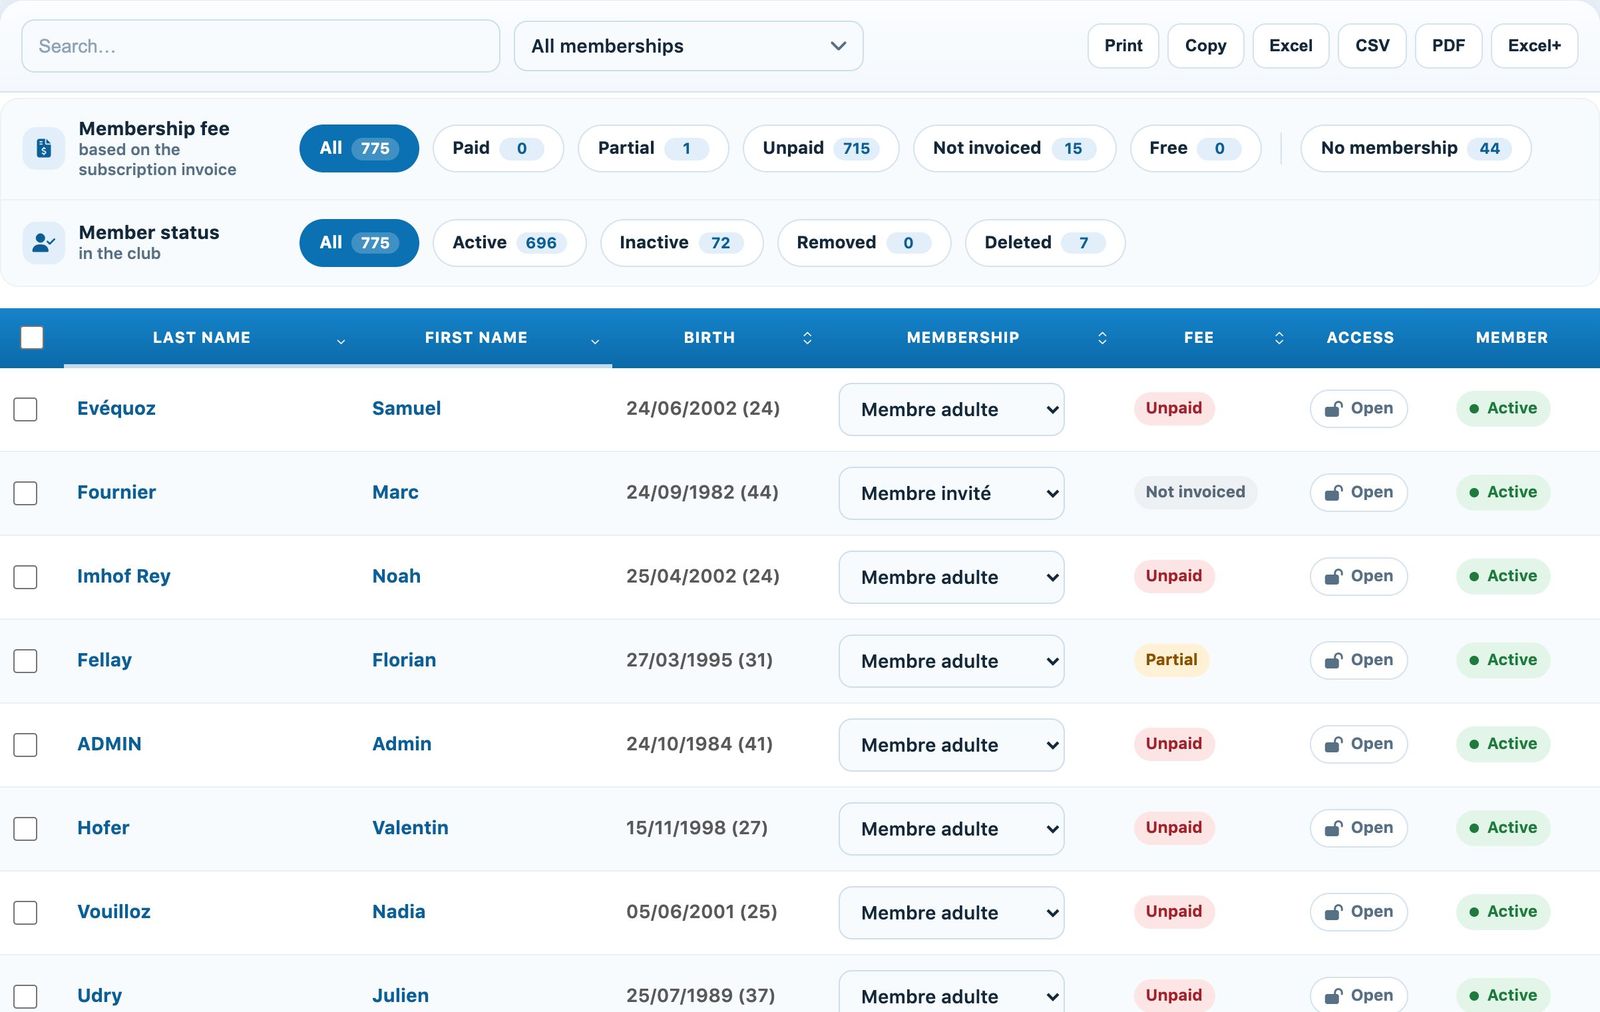The height and width of the screenshot is (1012, 1600).
Task: Click the Partial fee badge for Fellay
Action: (1171, 660)
